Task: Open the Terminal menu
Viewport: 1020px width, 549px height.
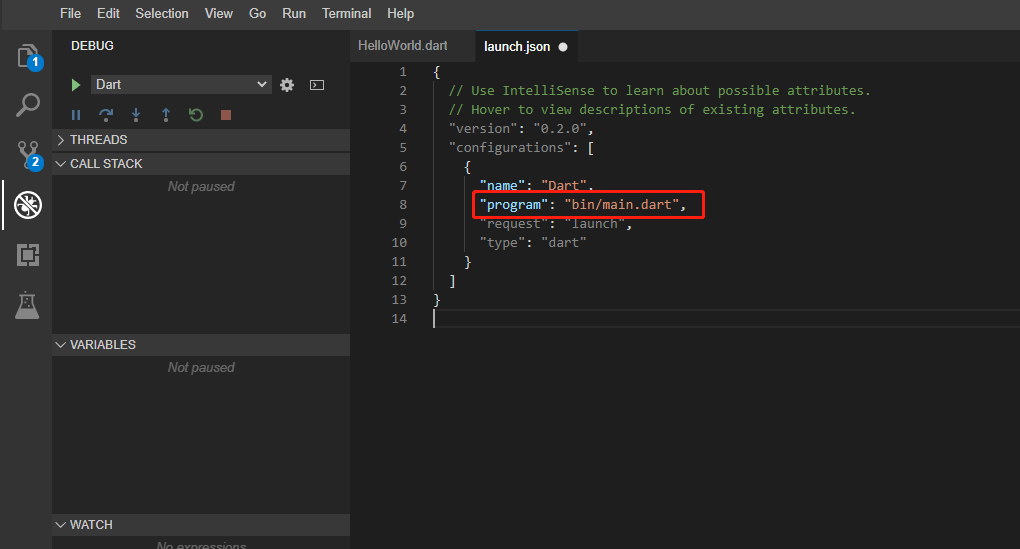Action: [347, 14]
